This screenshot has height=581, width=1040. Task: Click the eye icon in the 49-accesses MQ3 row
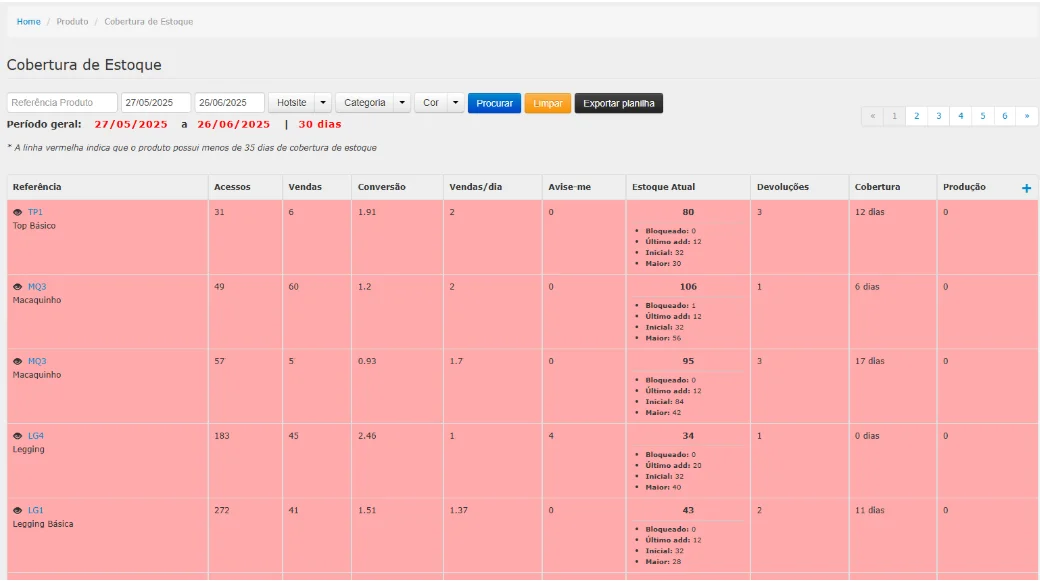[17, 287]
